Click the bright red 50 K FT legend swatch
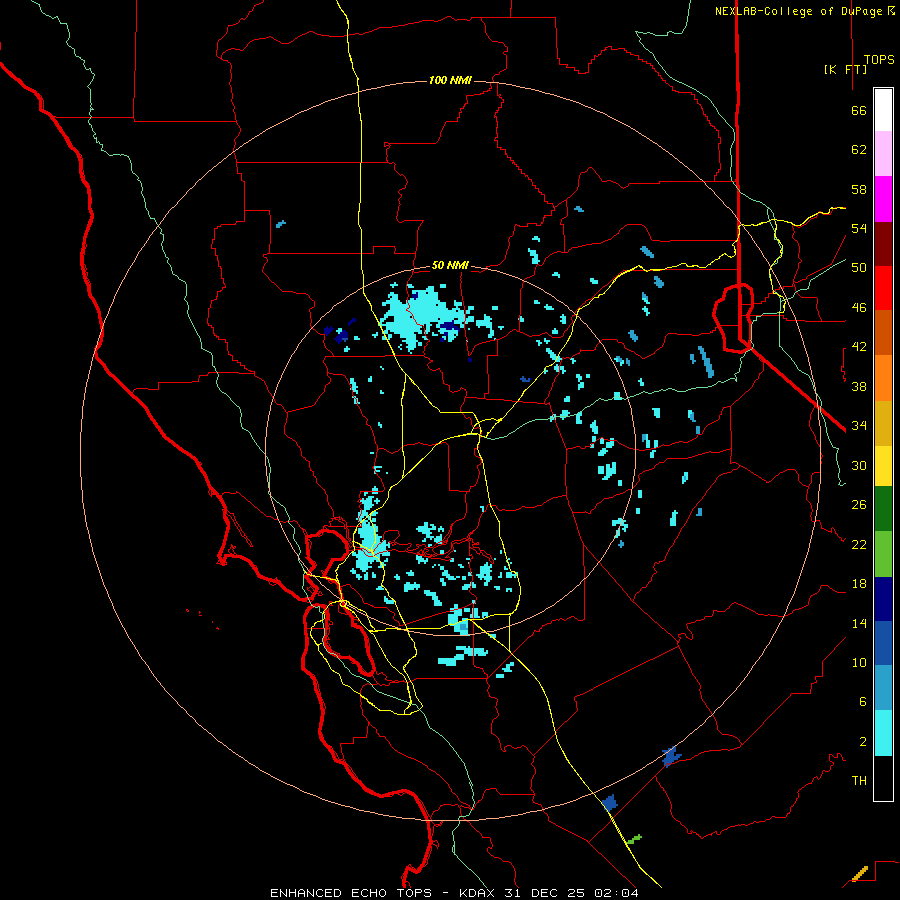The image size is (900, 900). point(883,288)
